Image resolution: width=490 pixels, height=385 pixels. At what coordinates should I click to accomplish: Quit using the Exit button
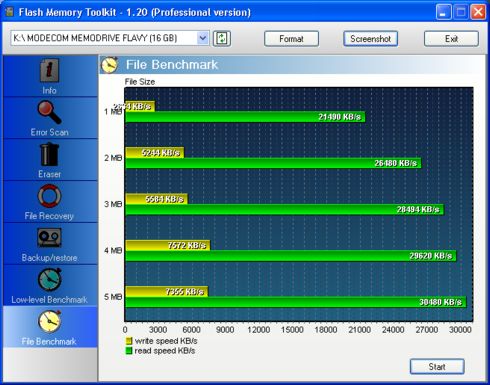(451, 39)
